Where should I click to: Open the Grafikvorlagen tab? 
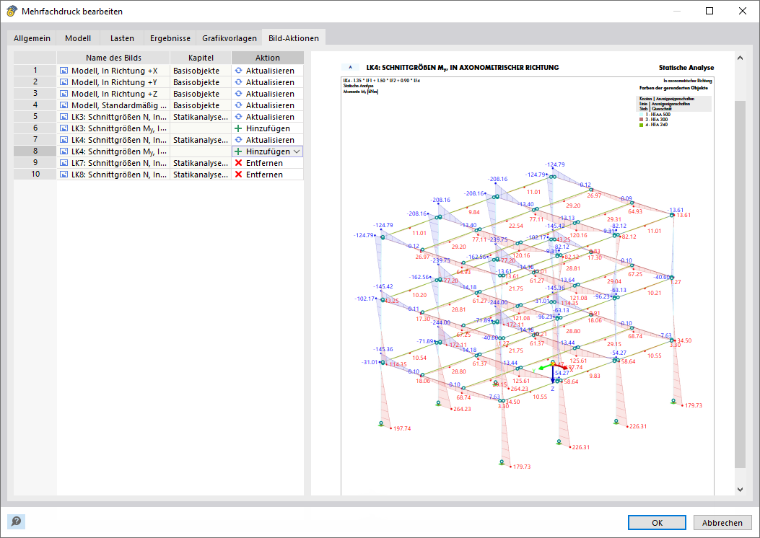(229, 38)
